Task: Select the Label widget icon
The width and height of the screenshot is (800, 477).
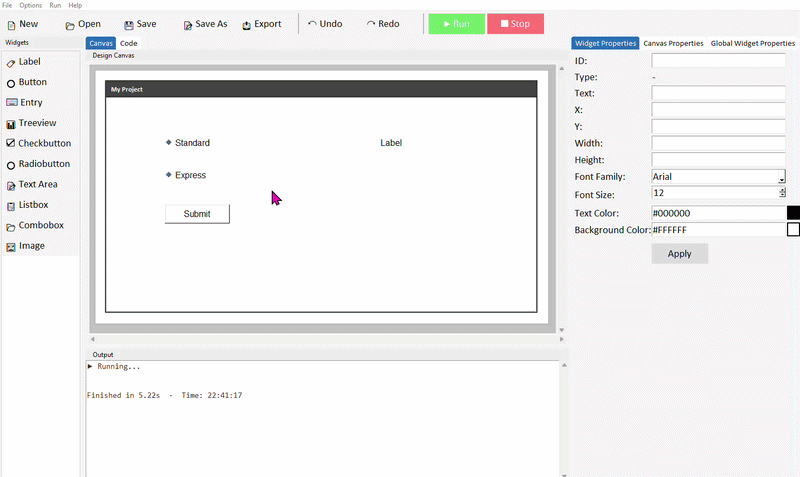Action: (x=11, y=63)
